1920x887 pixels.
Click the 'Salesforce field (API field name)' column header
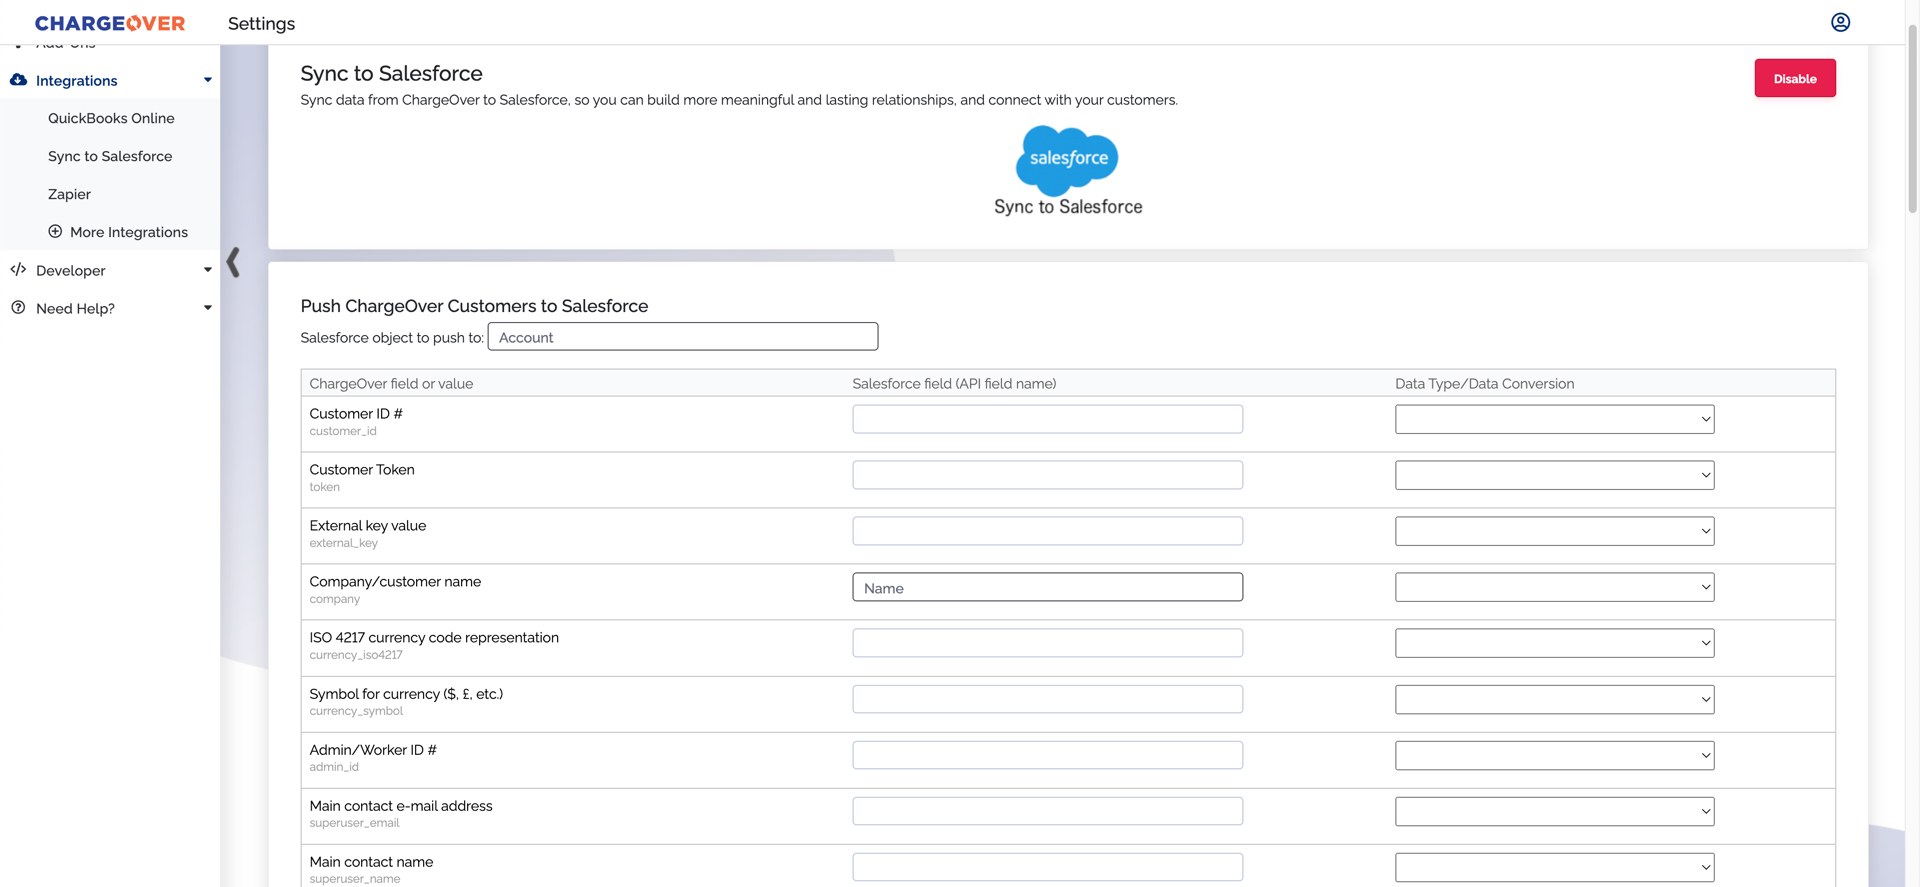[954, 383]
